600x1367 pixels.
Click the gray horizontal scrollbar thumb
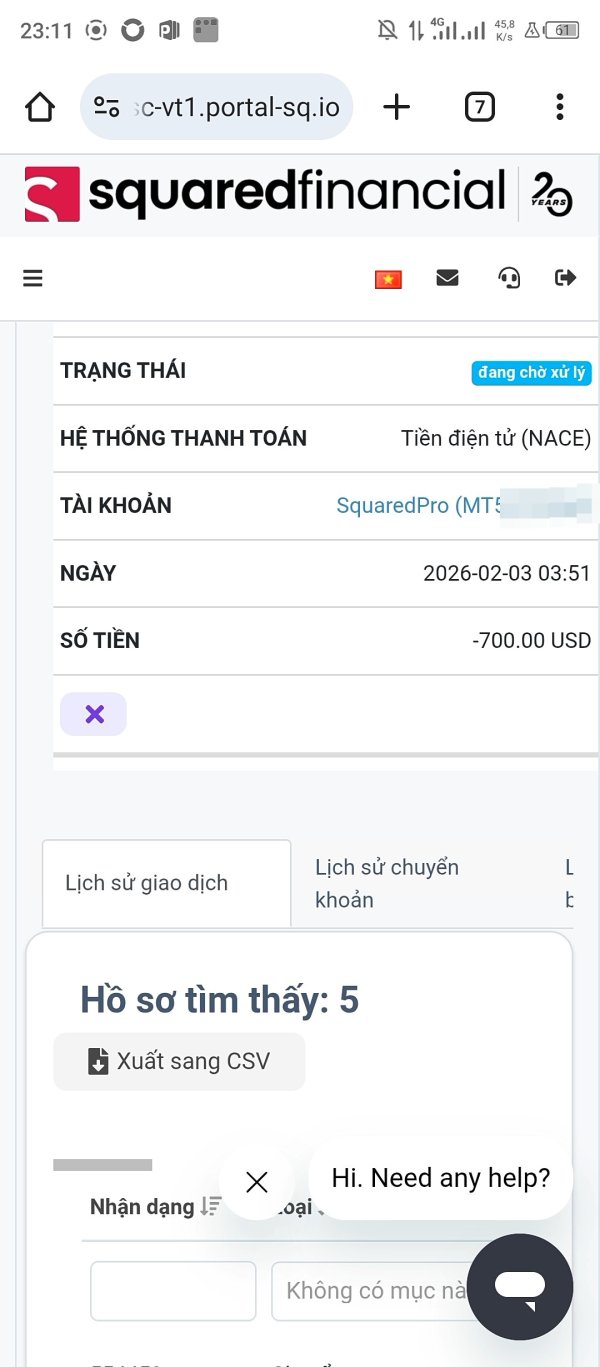[x=102, y=1165]
